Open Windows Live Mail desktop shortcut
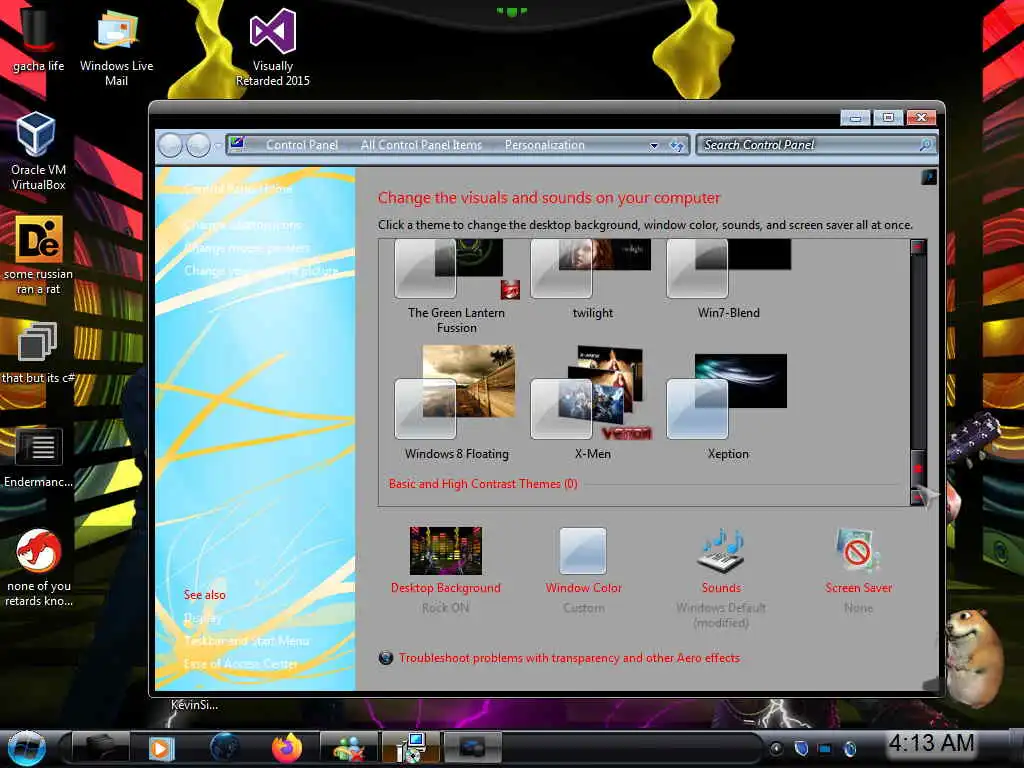This screenshot has width=1024, height=768. 116,48
